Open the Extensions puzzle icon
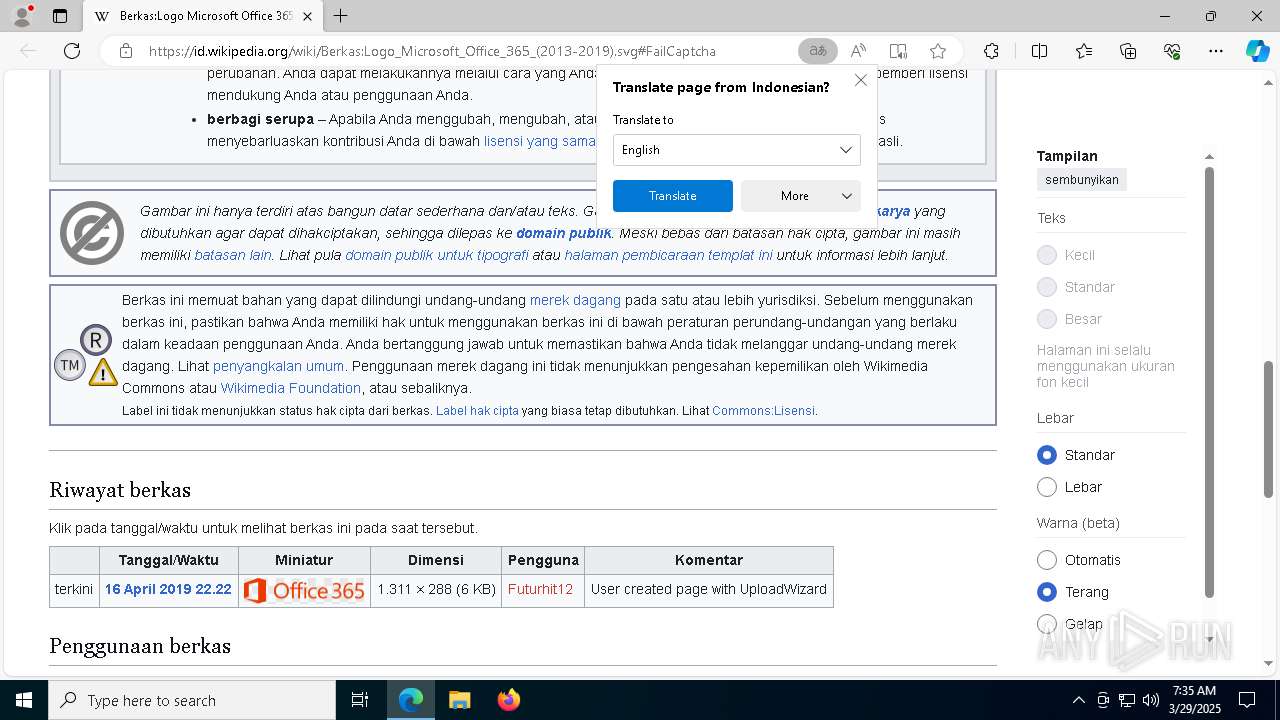The width and height of the screenshot is (1280, 720). pos(991,51)
